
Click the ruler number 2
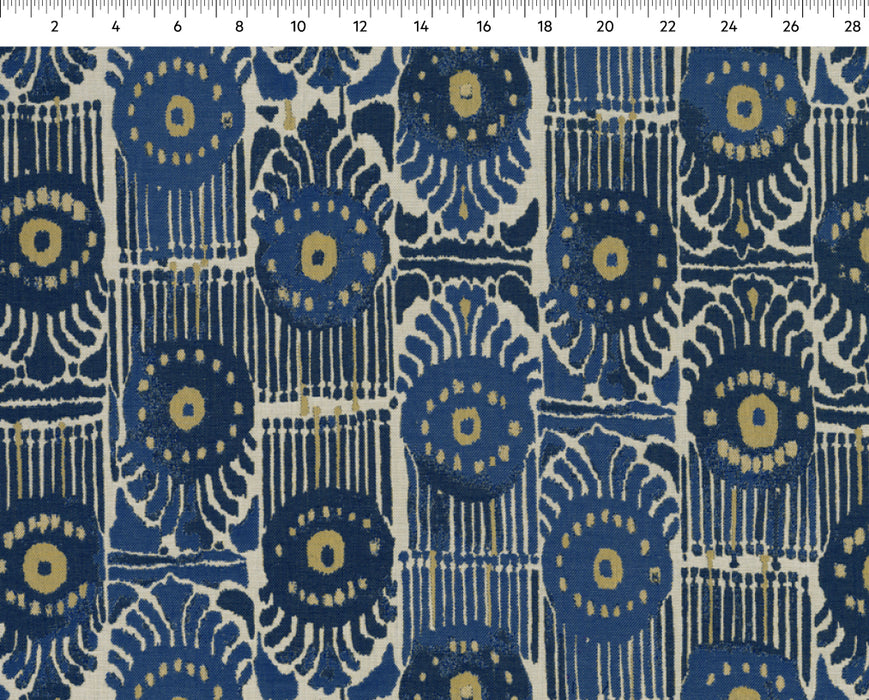(x=54, y=27)
